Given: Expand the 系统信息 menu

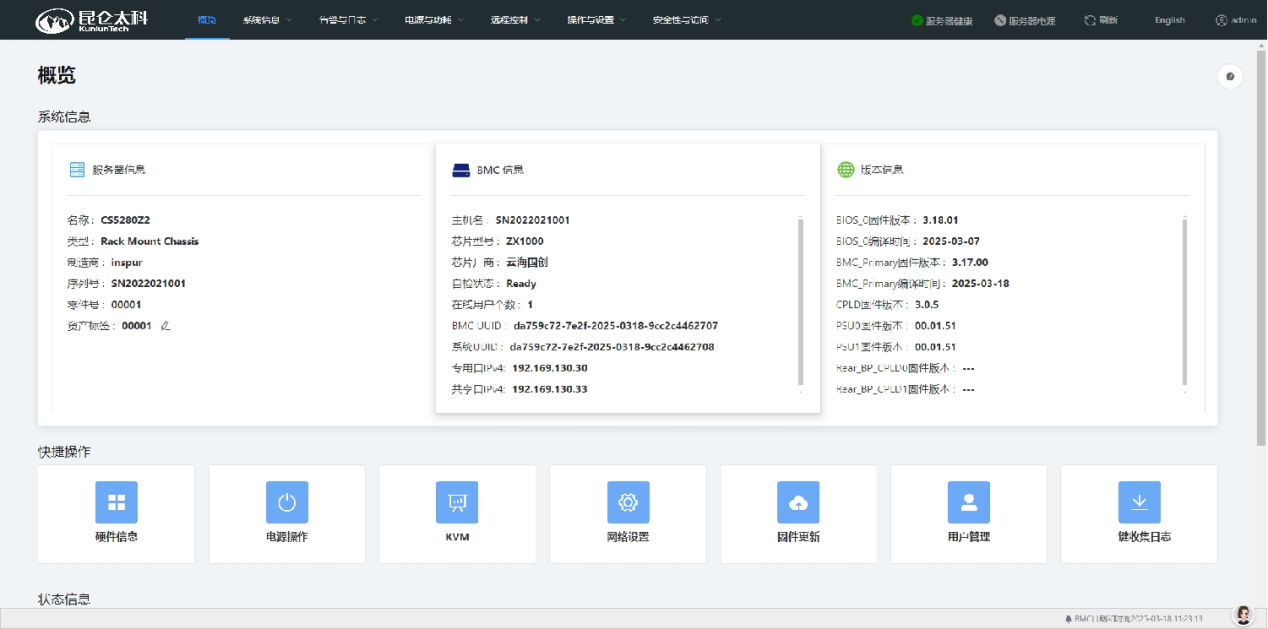Looking at the screenshot, I should tap(267, 20).
